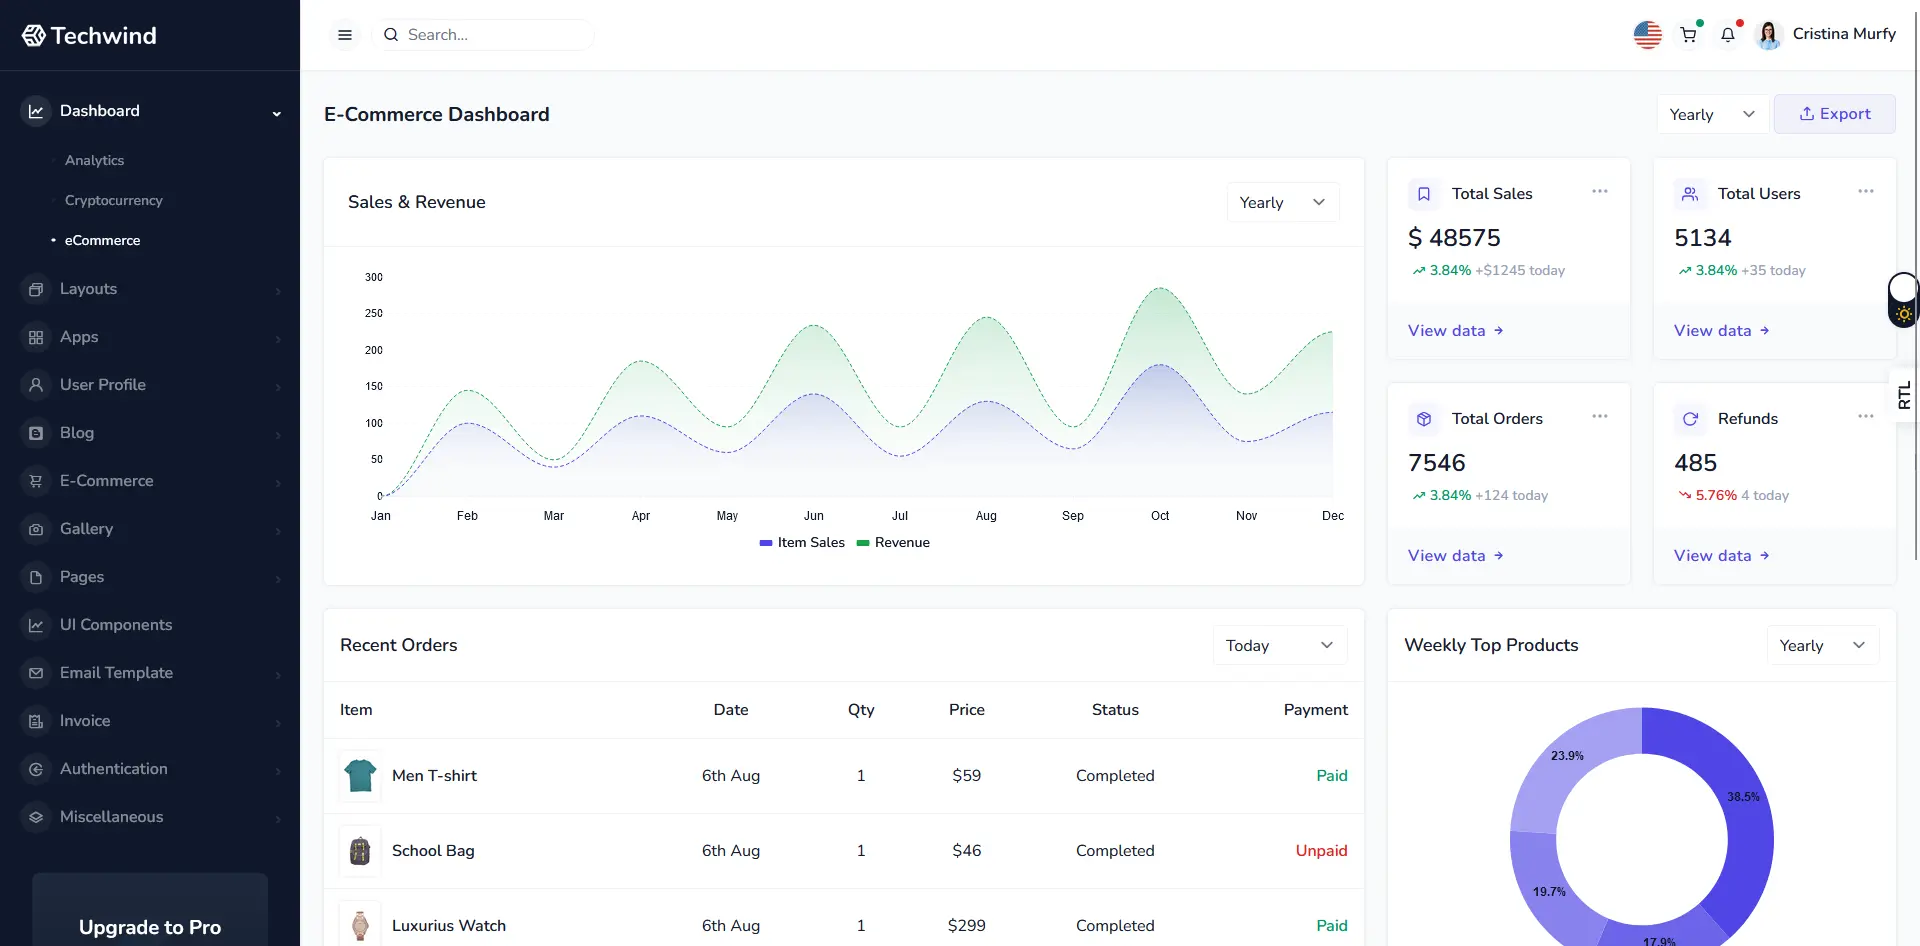Click the Total Sales bookmark icon
Screen dimensions: 1920x946
click(1424, 194)
